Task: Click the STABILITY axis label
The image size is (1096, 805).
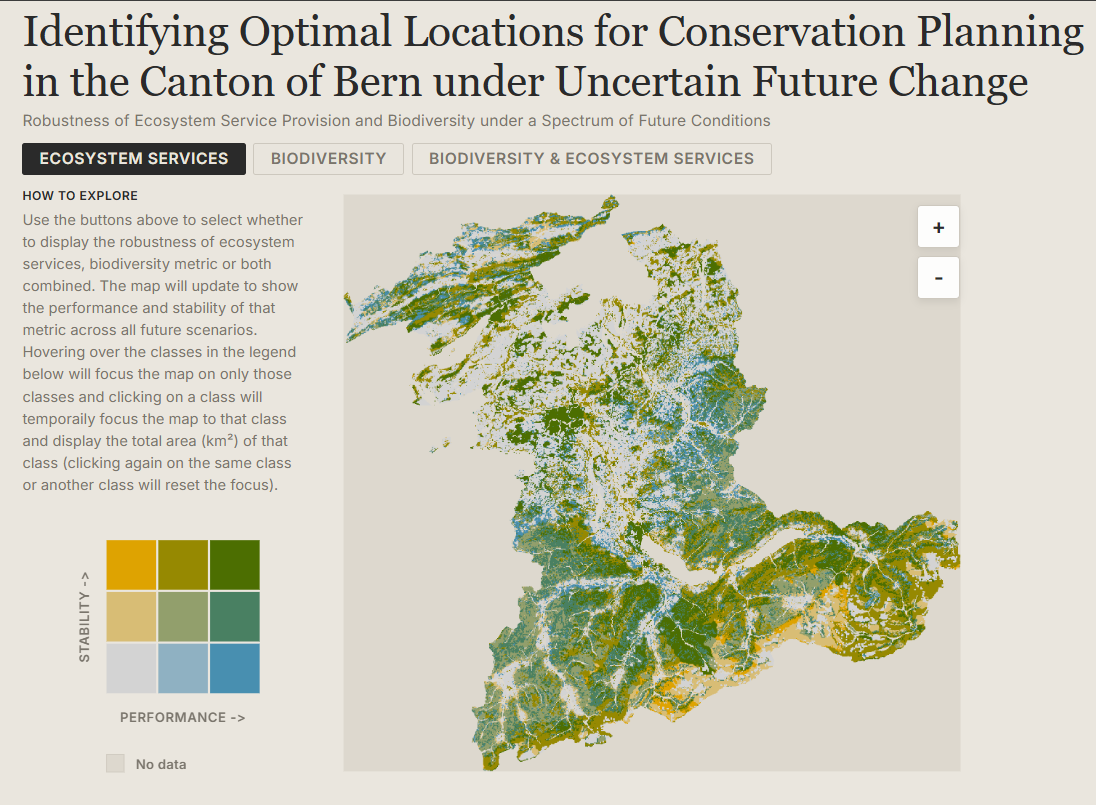Action: (85, 616)
